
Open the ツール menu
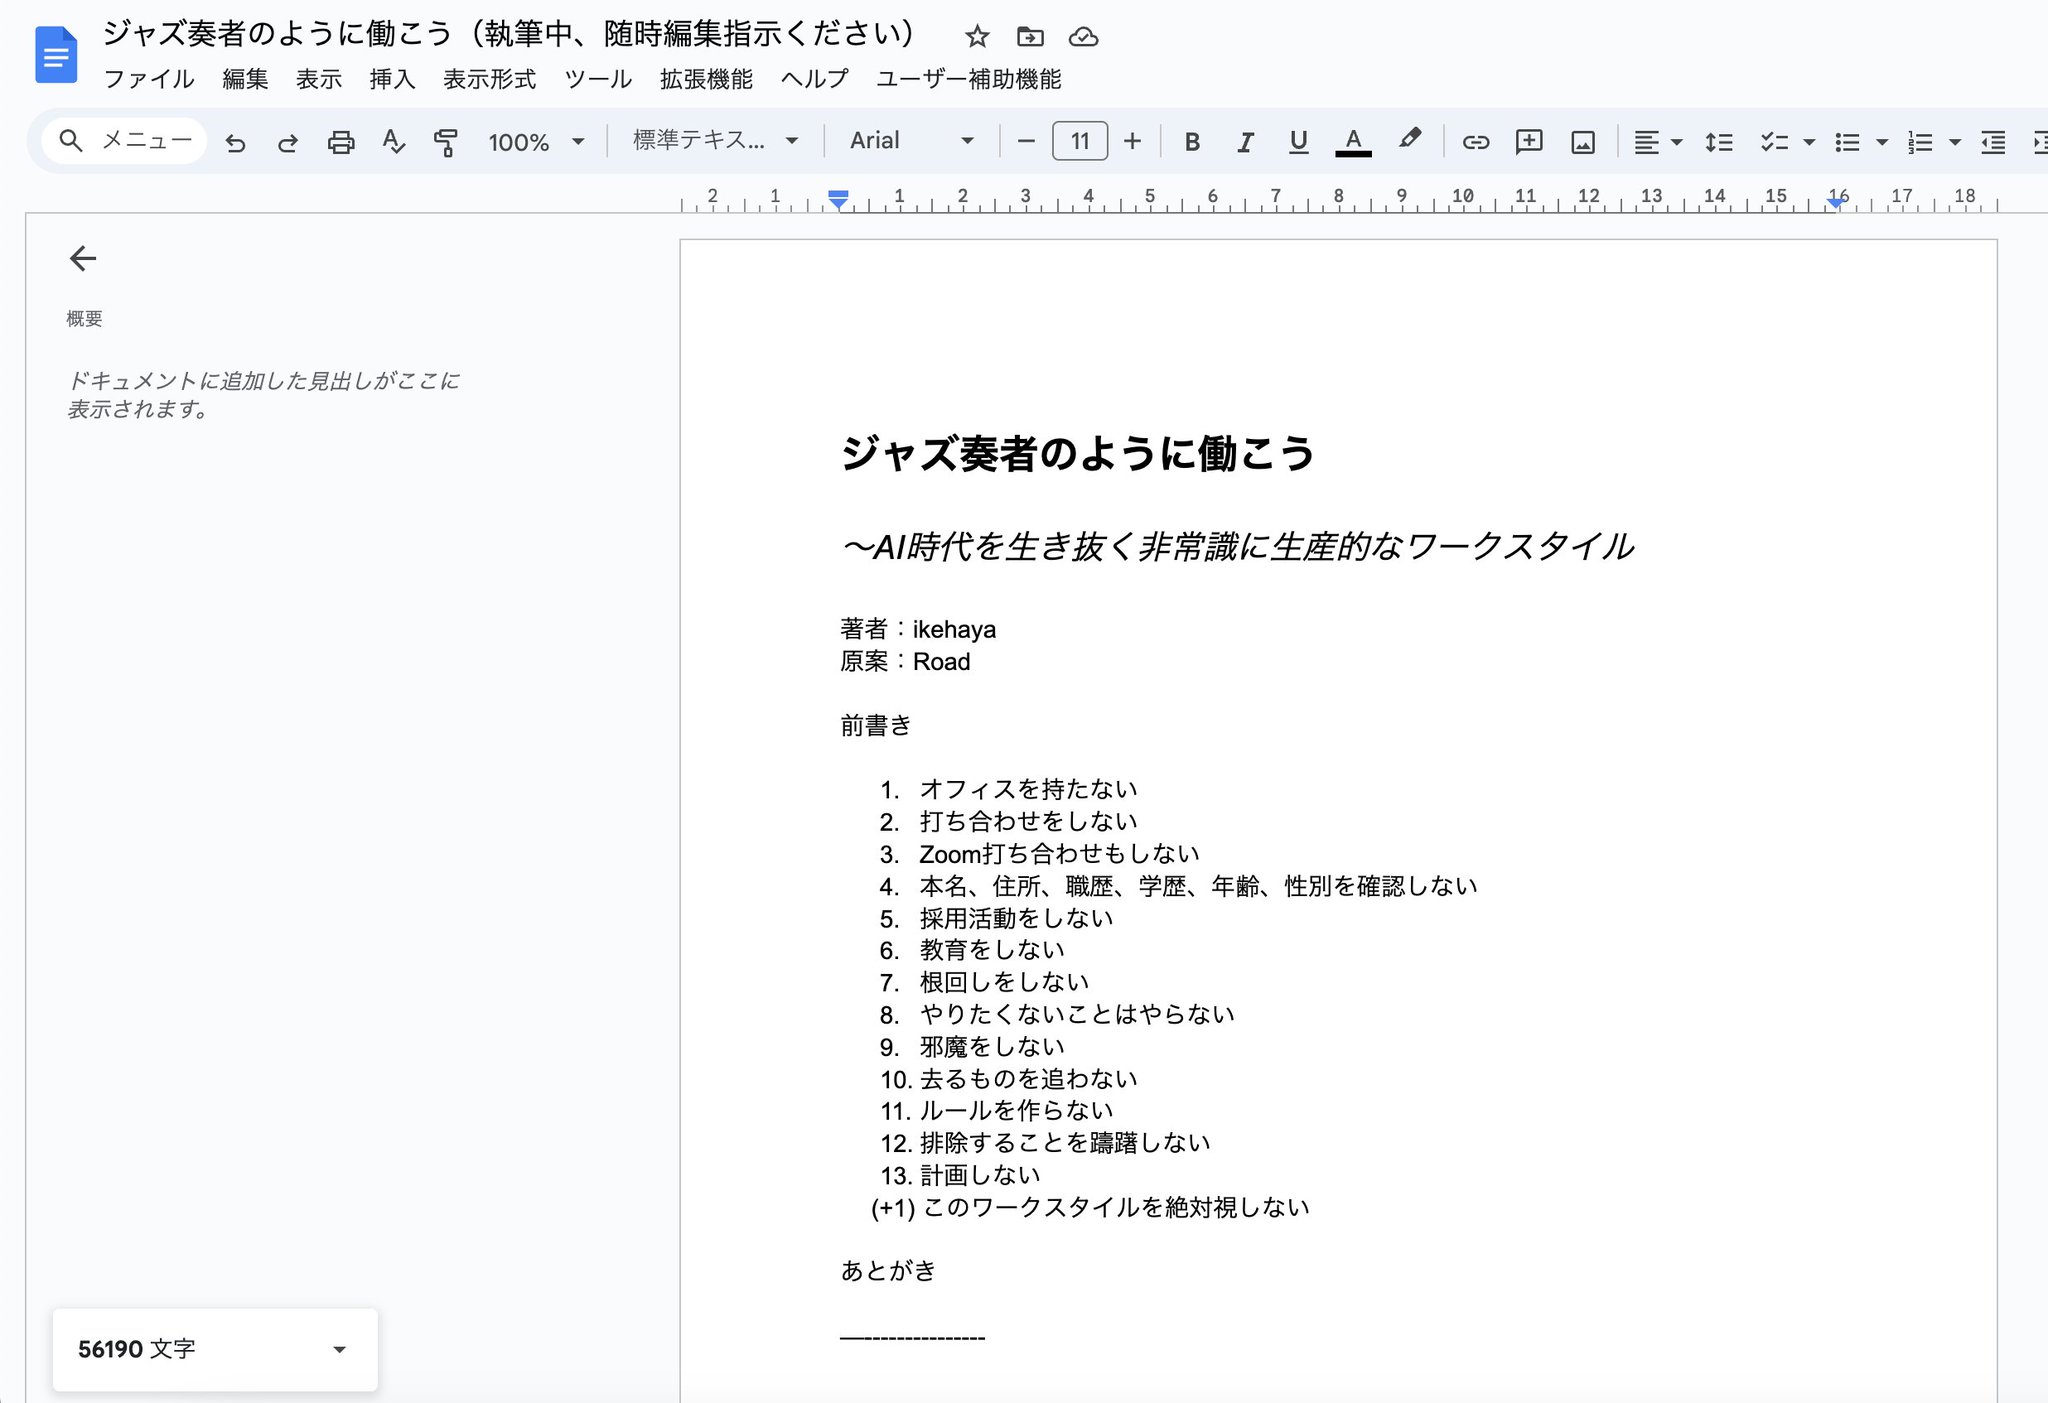598,79
